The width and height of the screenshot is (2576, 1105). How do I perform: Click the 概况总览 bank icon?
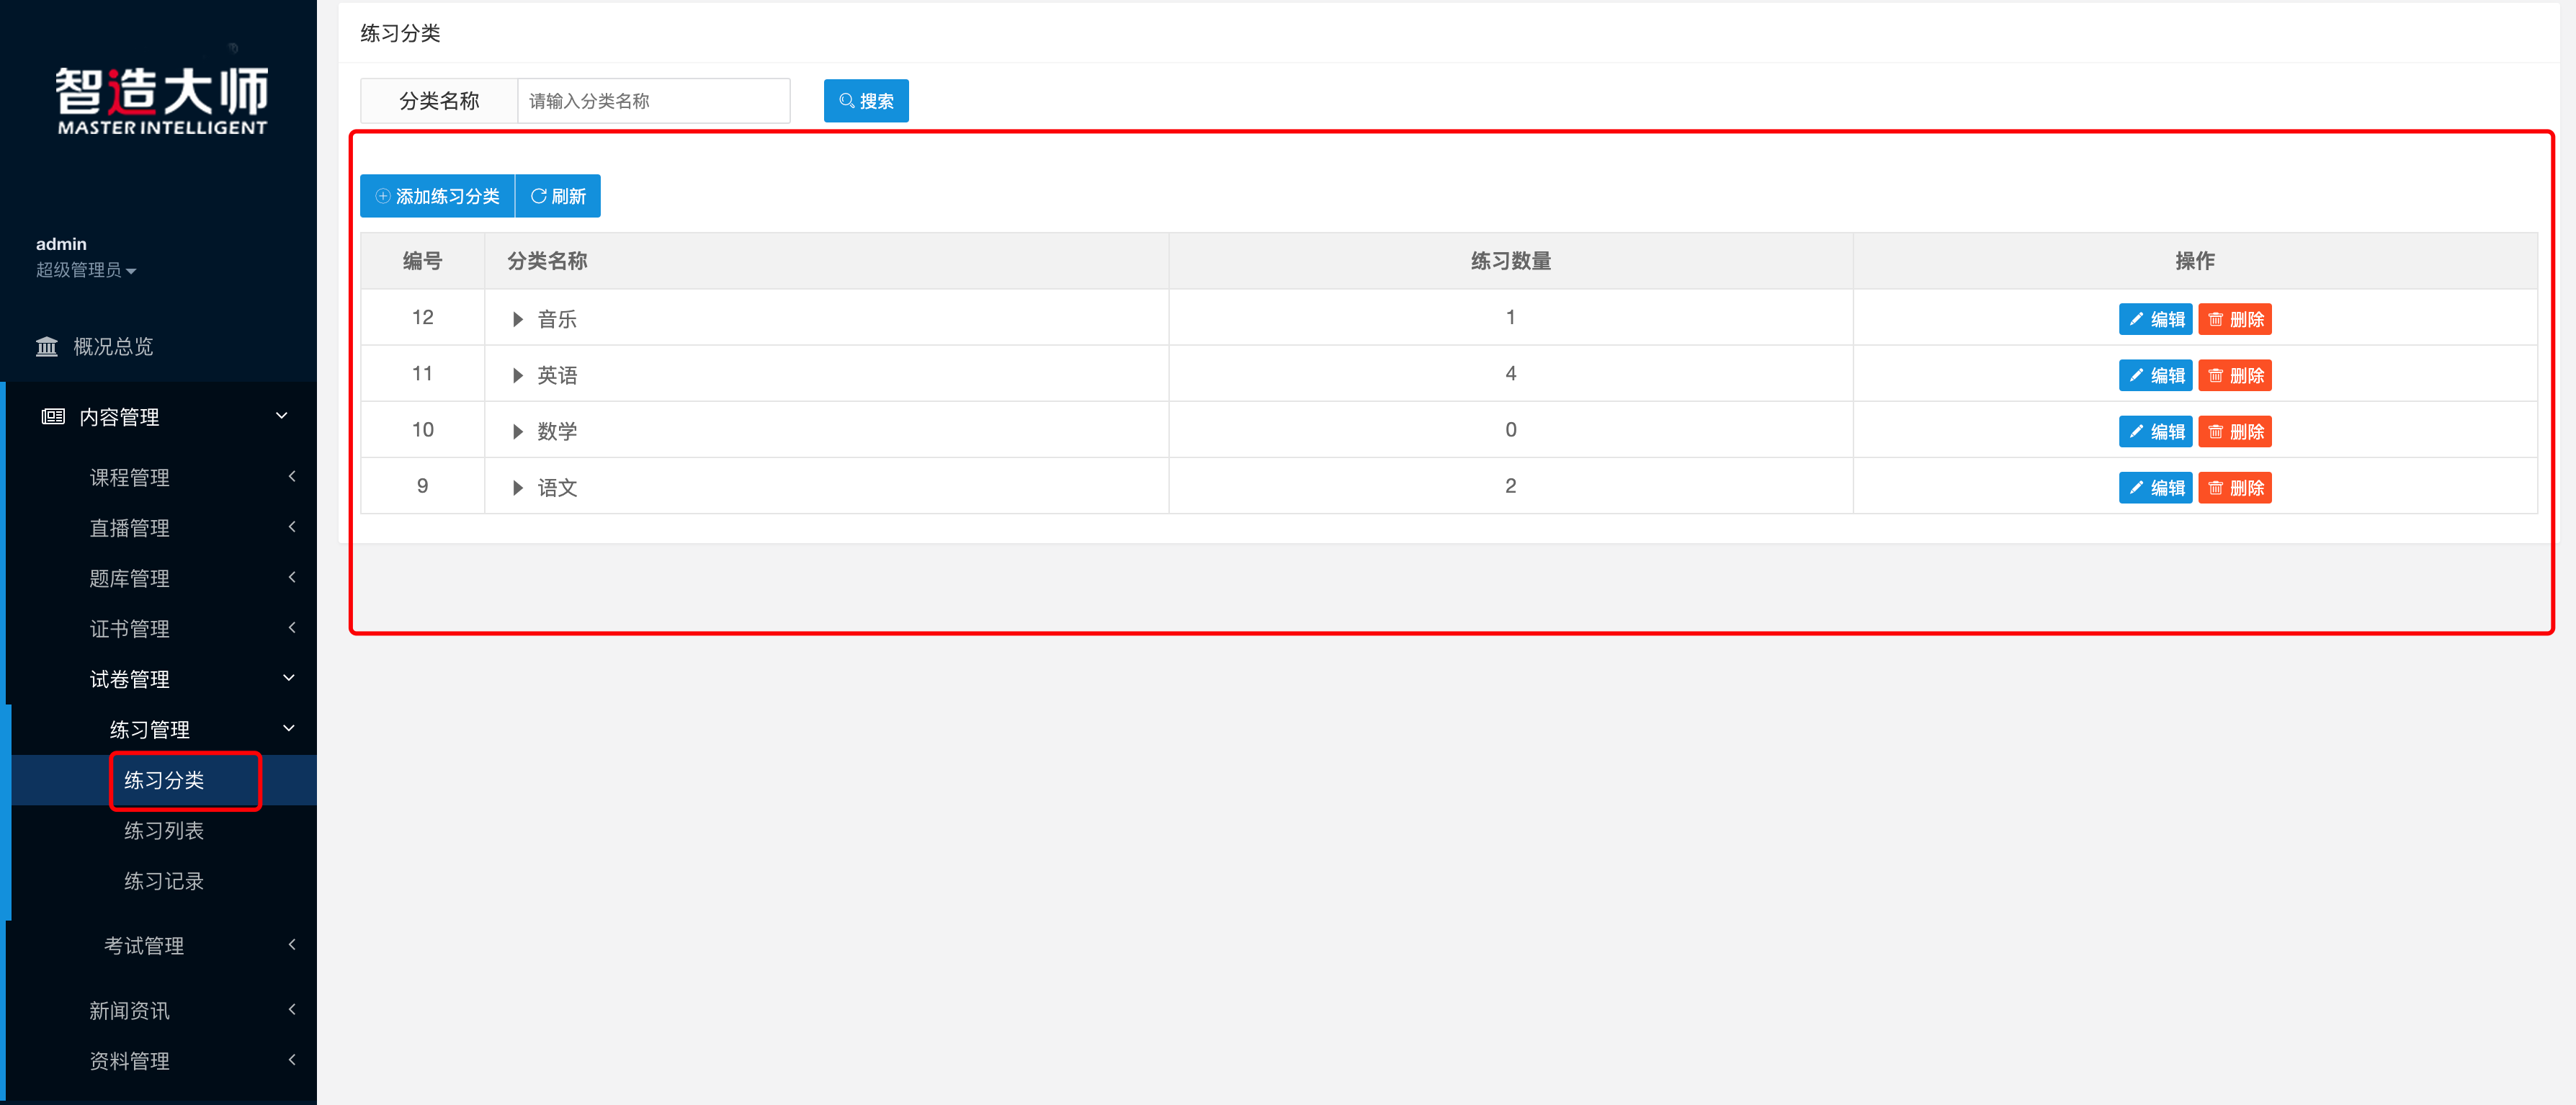pyautogui.click(x=47, y=346)
